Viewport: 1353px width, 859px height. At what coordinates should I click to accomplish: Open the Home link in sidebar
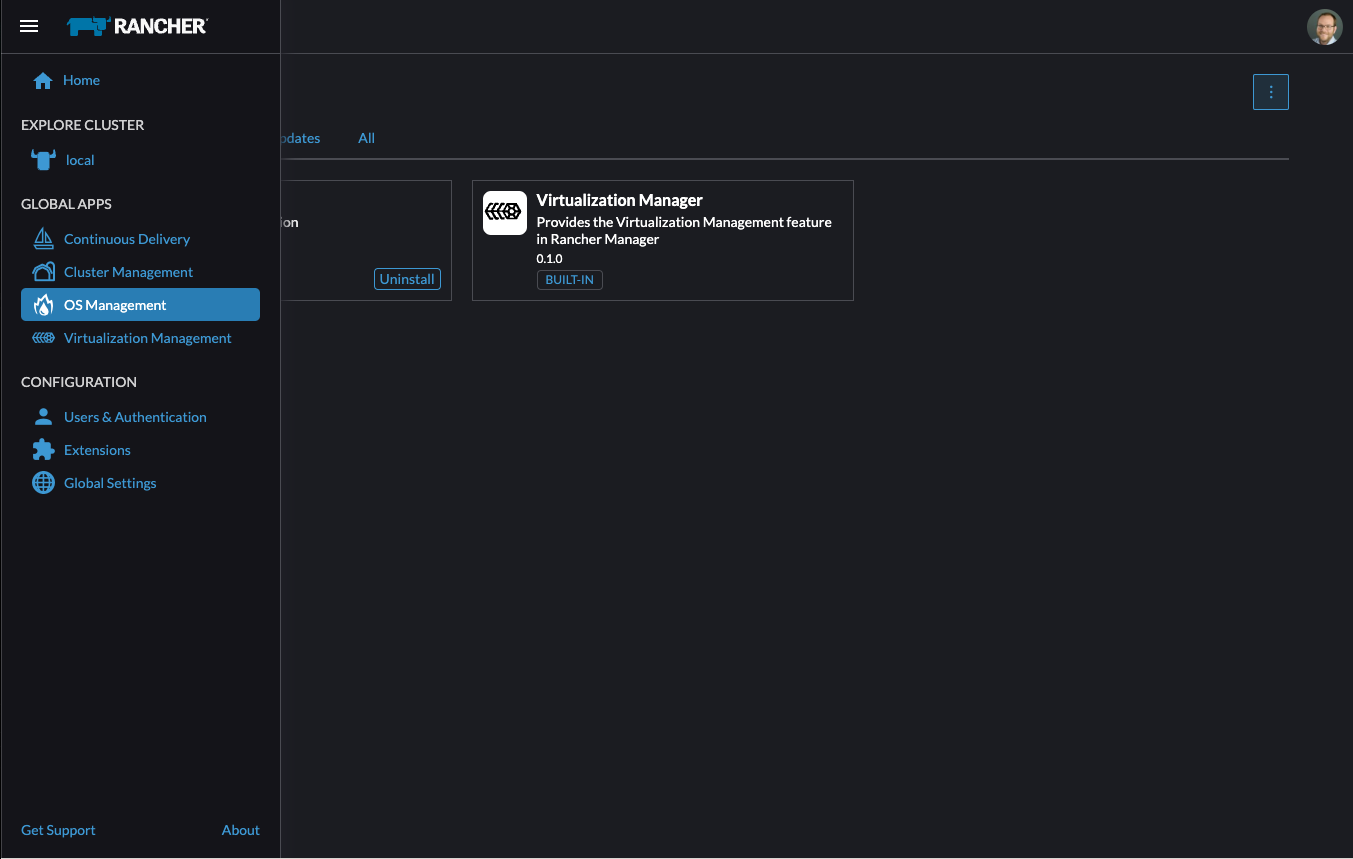81,80
